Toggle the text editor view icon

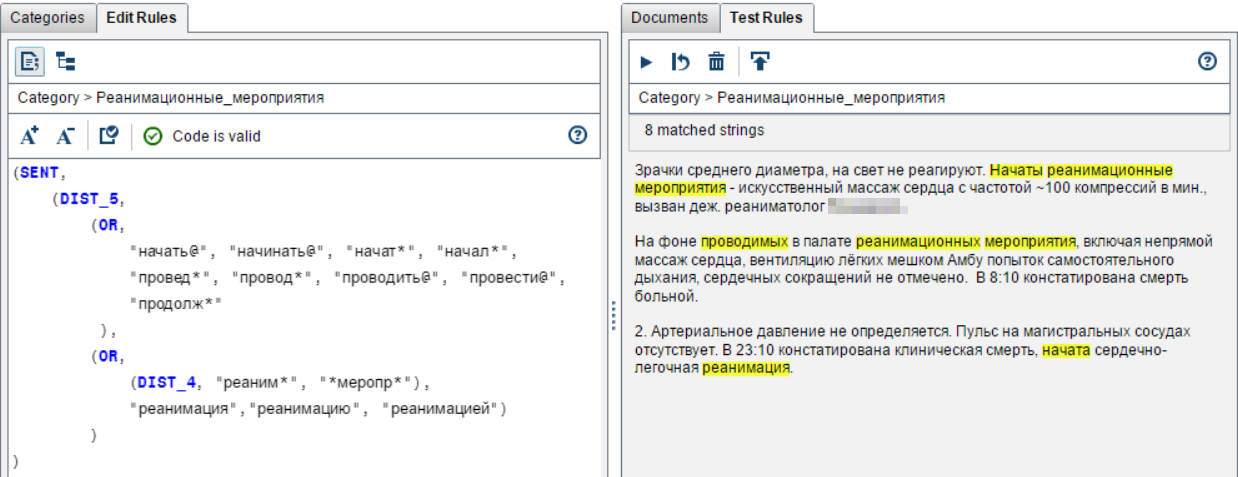[x=29, y=62]
